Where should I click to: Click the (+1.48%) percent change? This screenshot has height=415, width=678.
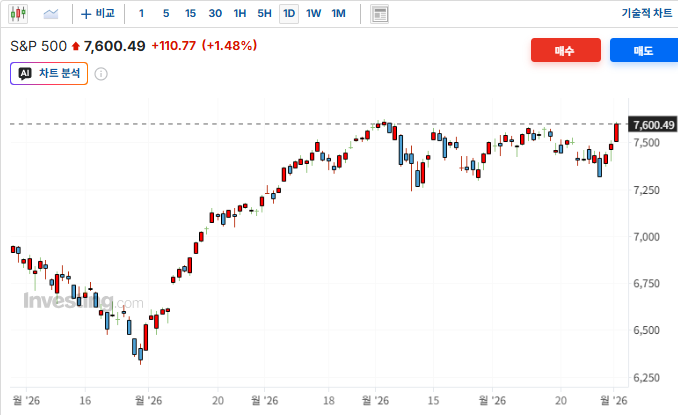230,45
